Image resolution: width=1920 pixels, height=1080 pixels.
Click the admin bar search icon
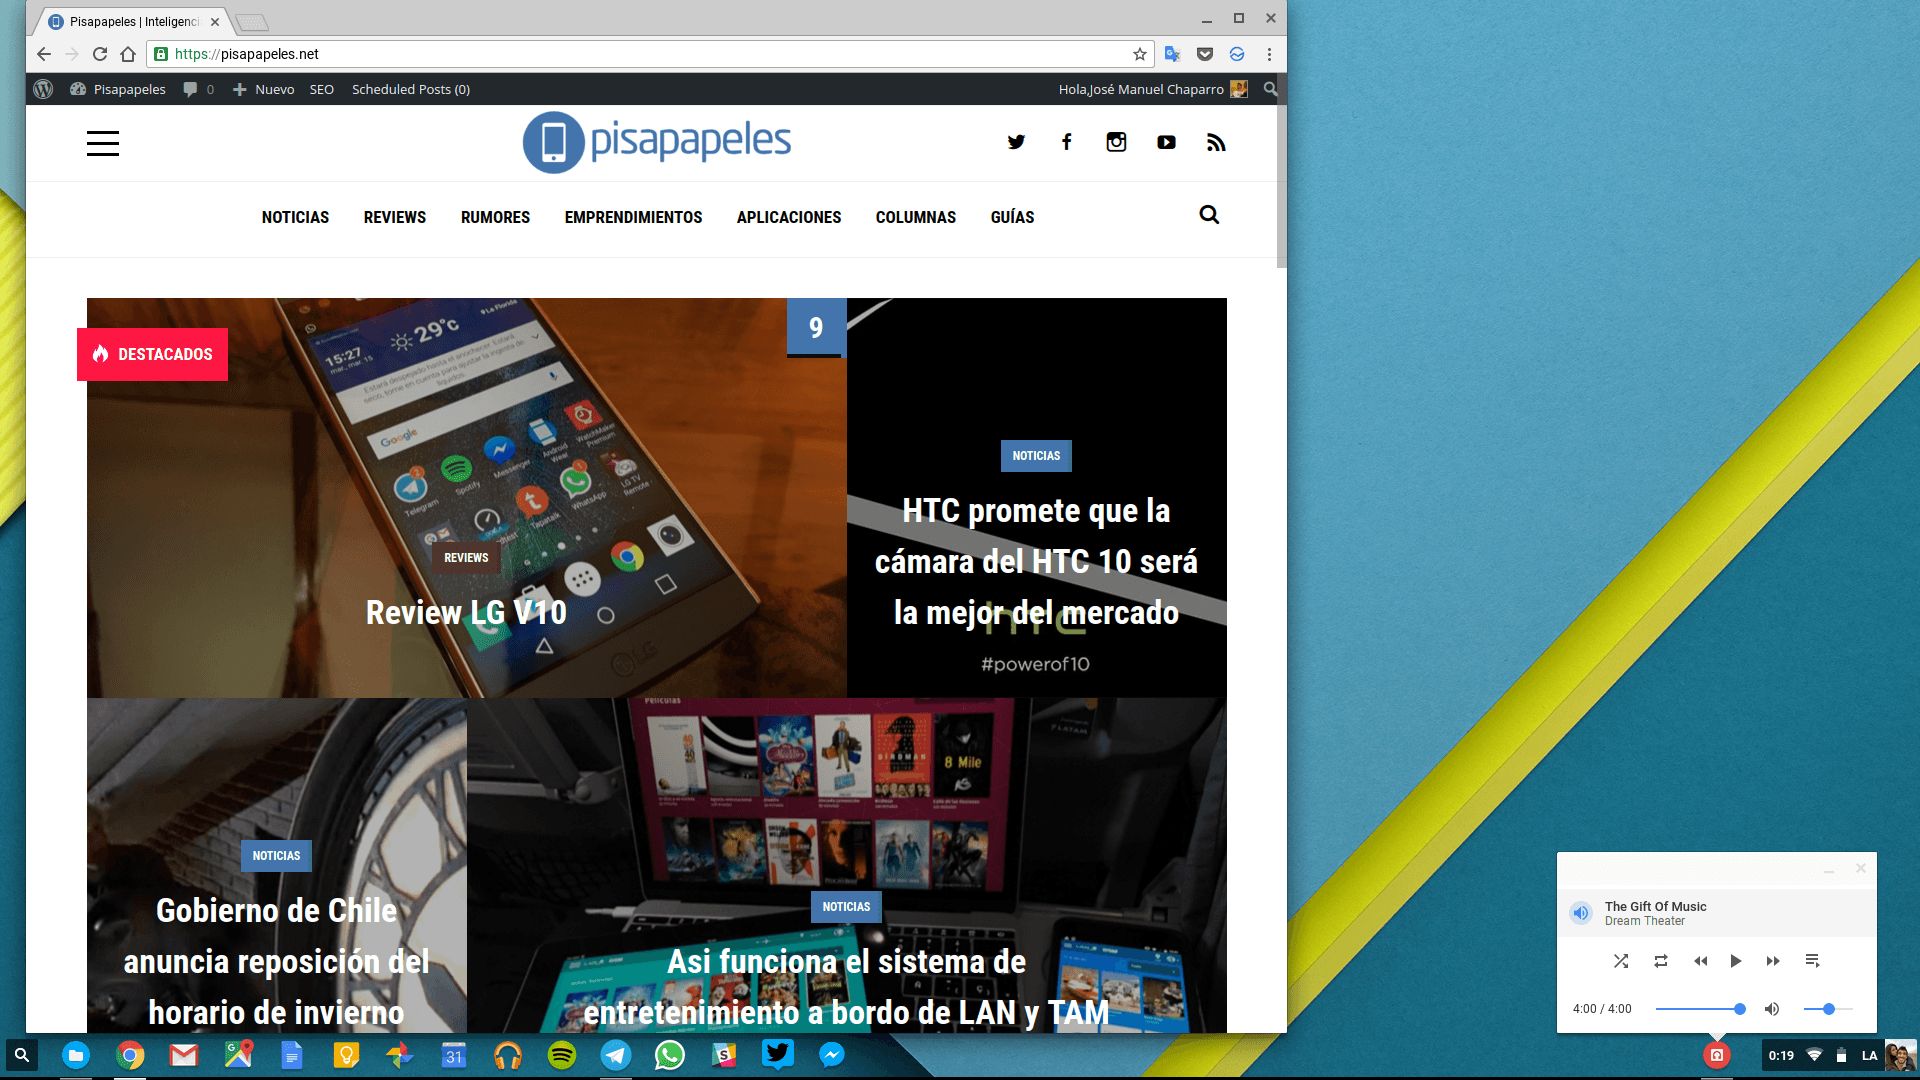(1270, 89)
